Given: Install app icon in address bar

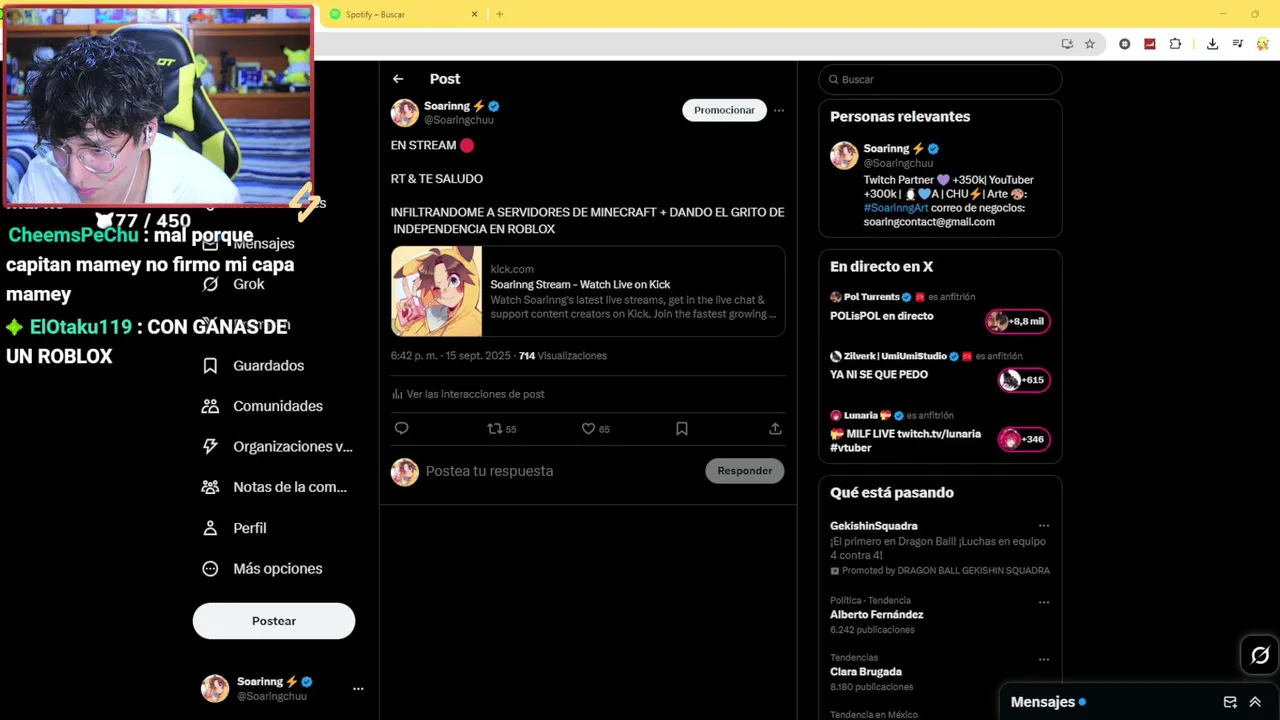Looking at the screenshot, I should 1067,44.
